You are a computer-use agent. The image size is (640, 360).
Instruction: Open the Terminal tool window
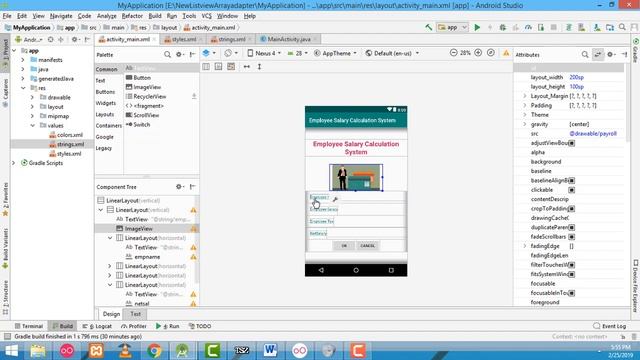tap(29, 326)
